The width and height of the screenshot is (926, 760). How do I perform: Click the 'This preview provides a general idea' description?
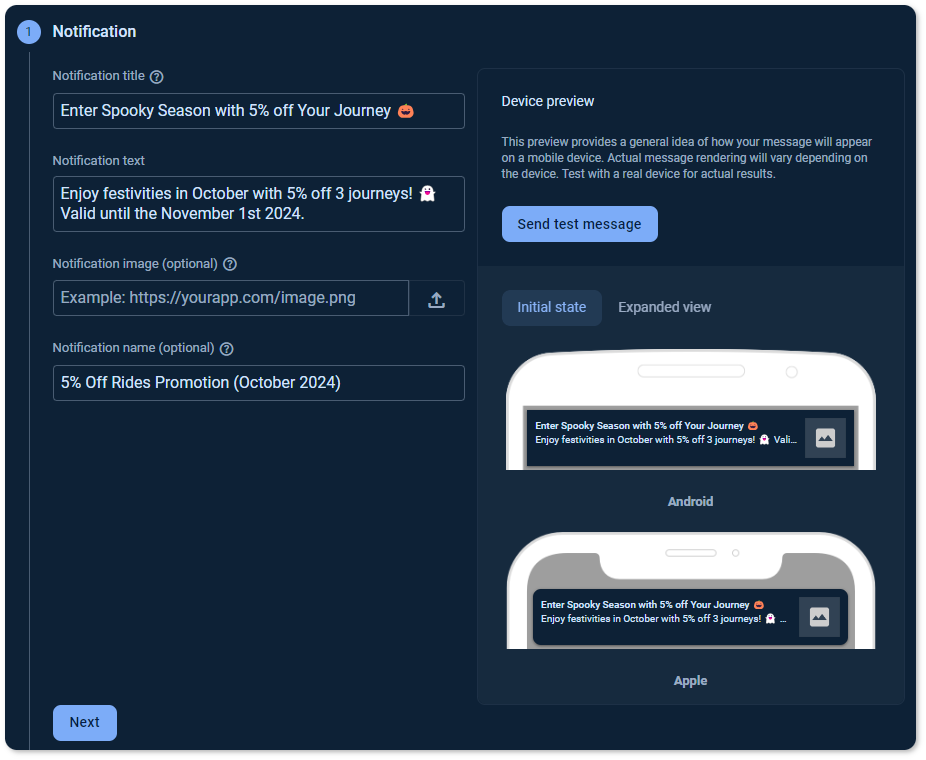(686, 158)
